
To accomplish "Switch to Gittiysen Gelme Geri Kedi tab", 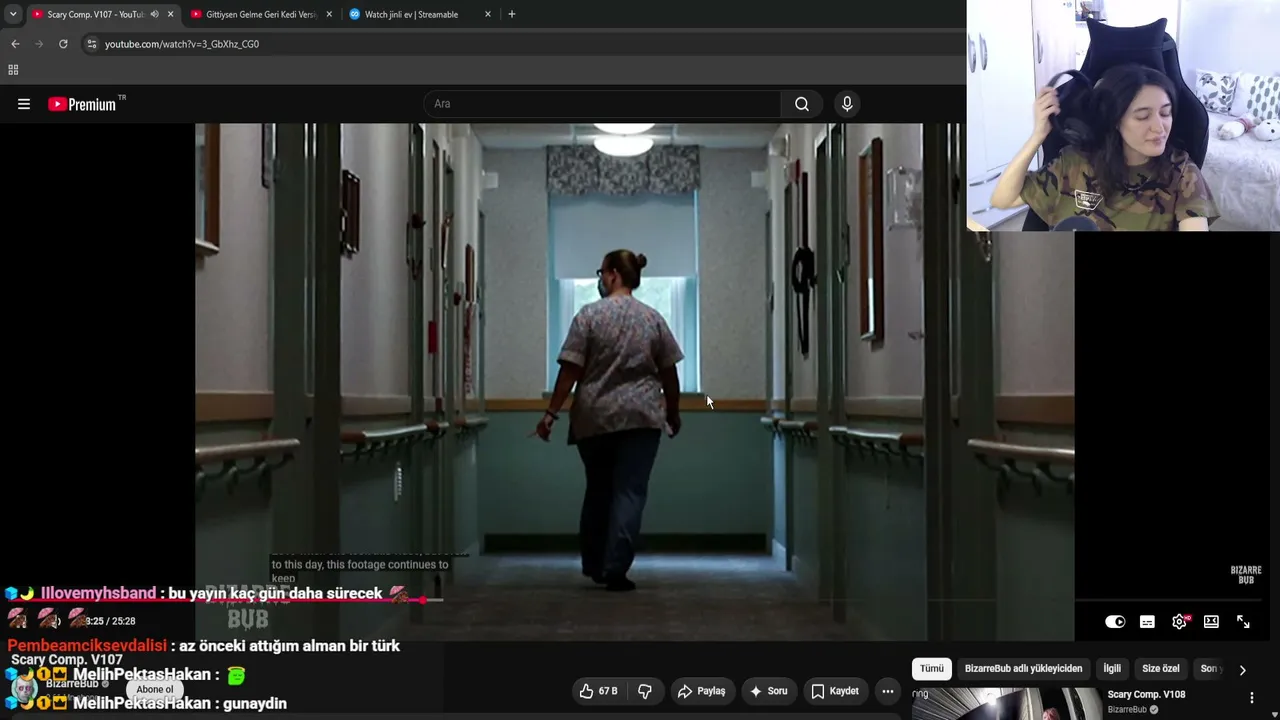I will point(262,14).
